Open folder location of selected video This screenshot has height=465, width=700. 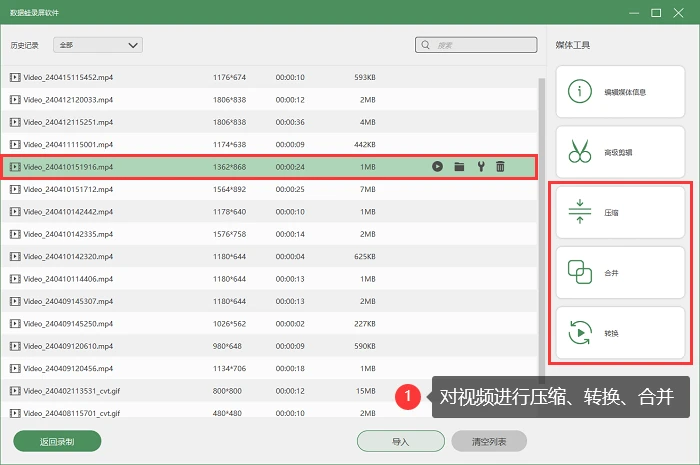(459, 167)
